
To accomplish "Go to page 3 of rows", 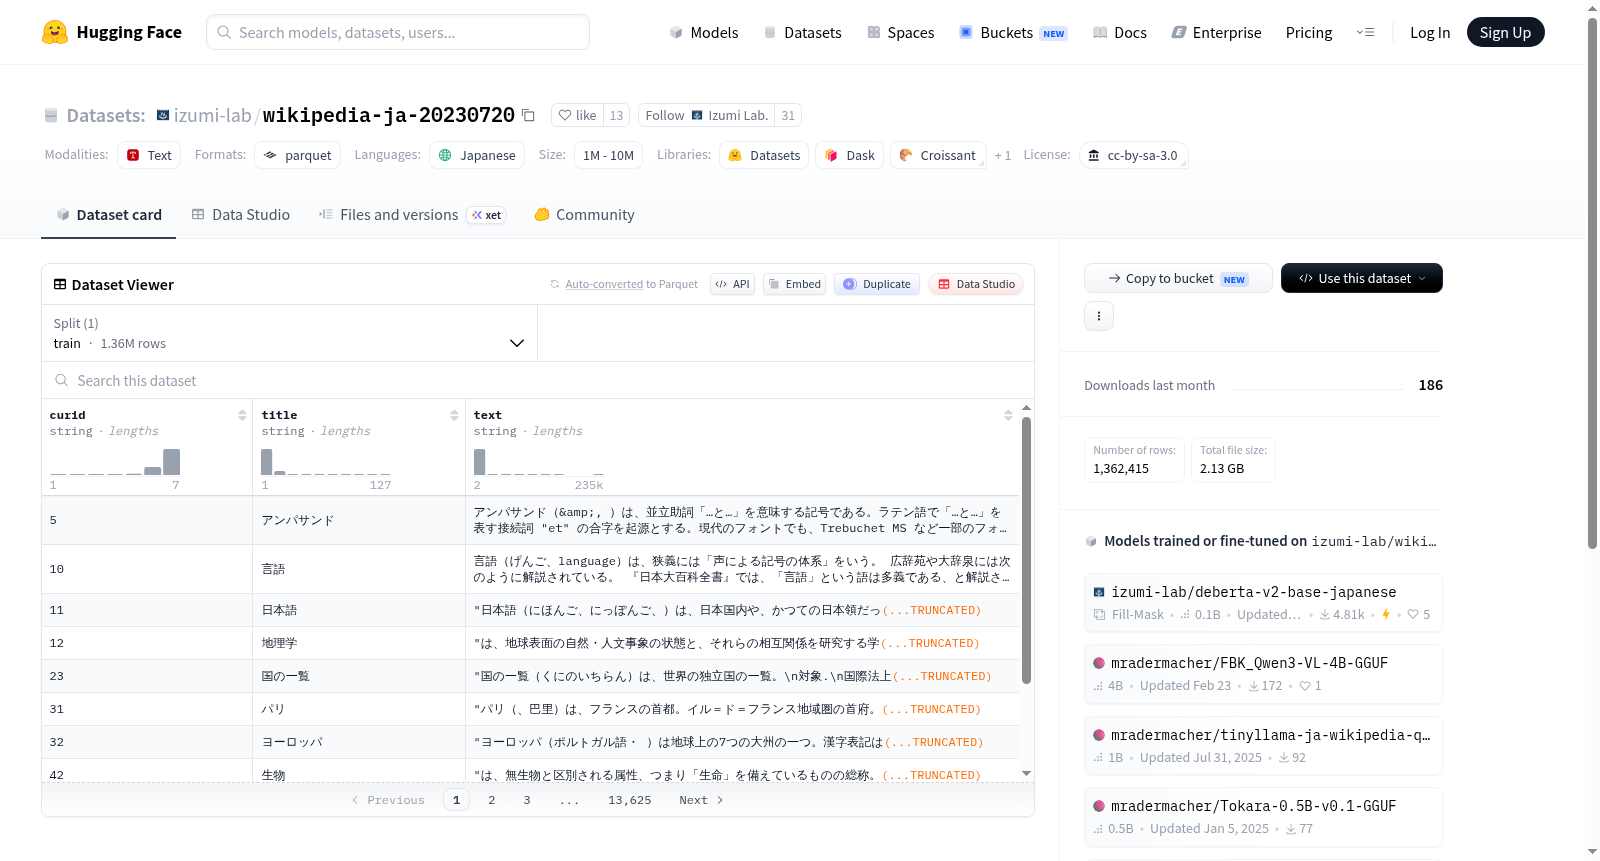I will click(x=527, y=800).
